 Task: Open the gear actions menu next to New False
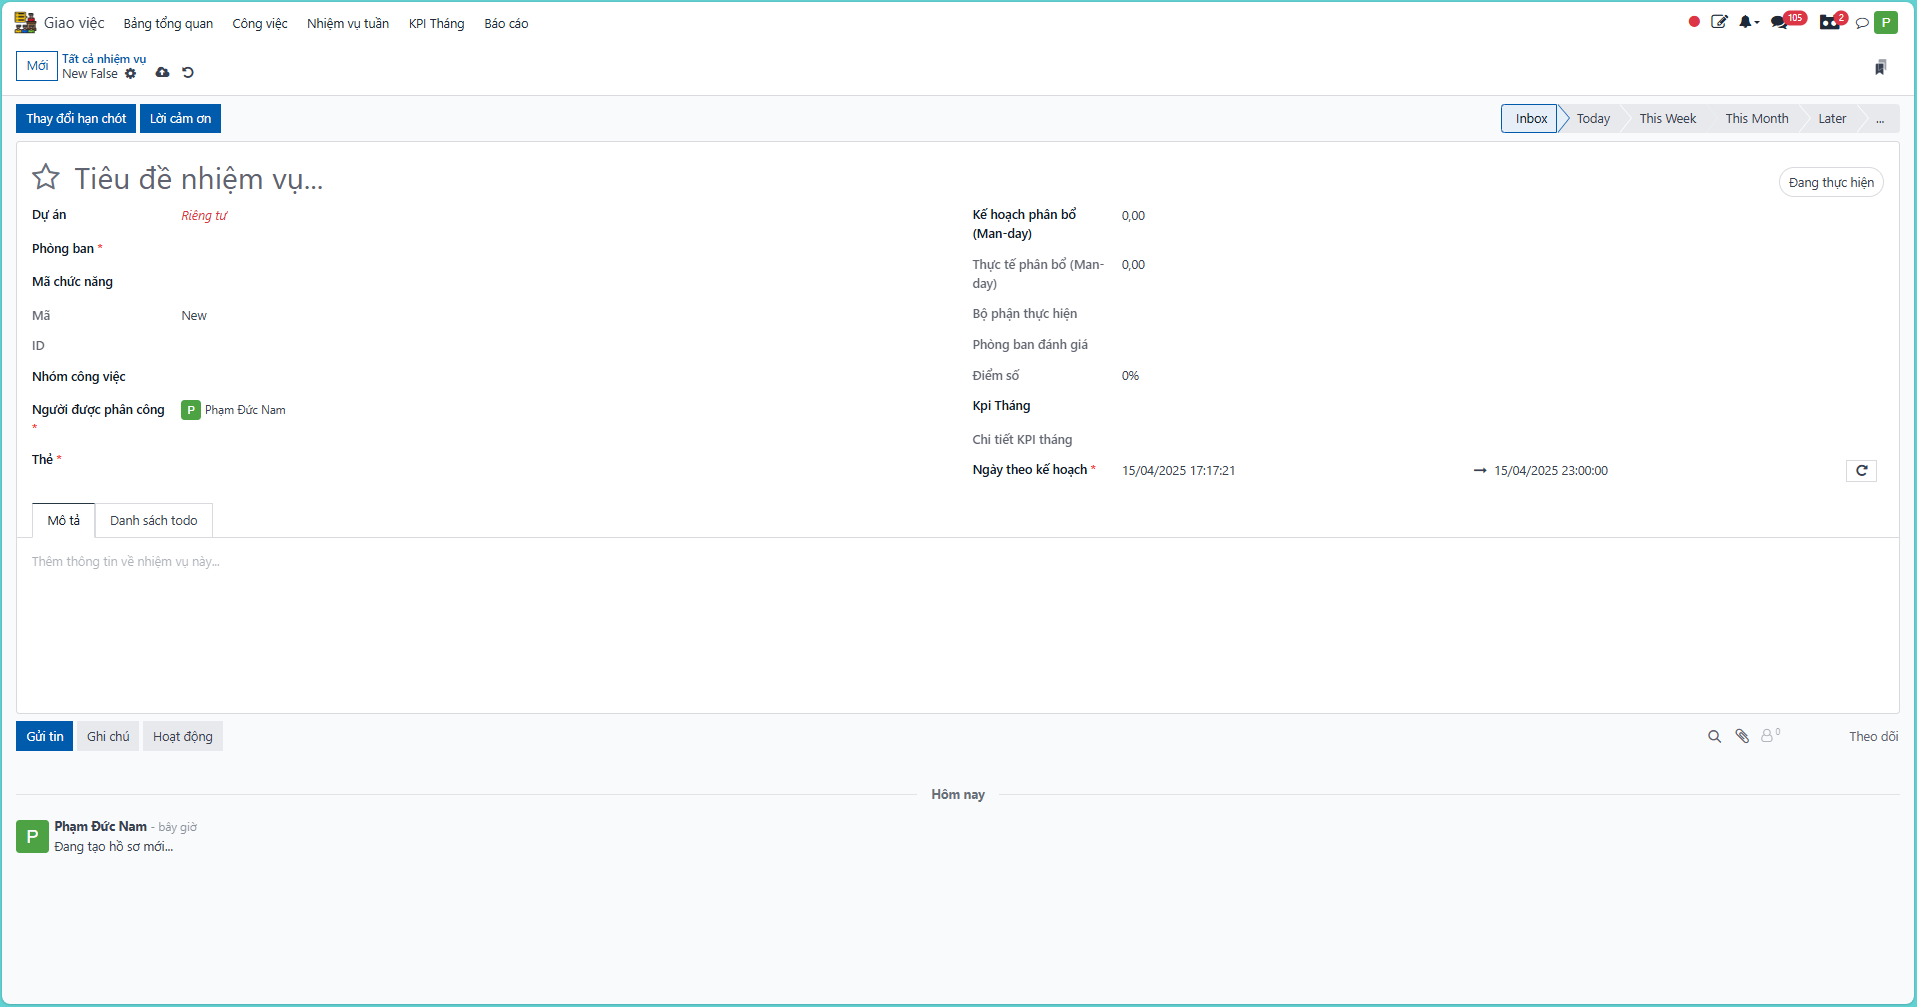(x=131, y=74)
